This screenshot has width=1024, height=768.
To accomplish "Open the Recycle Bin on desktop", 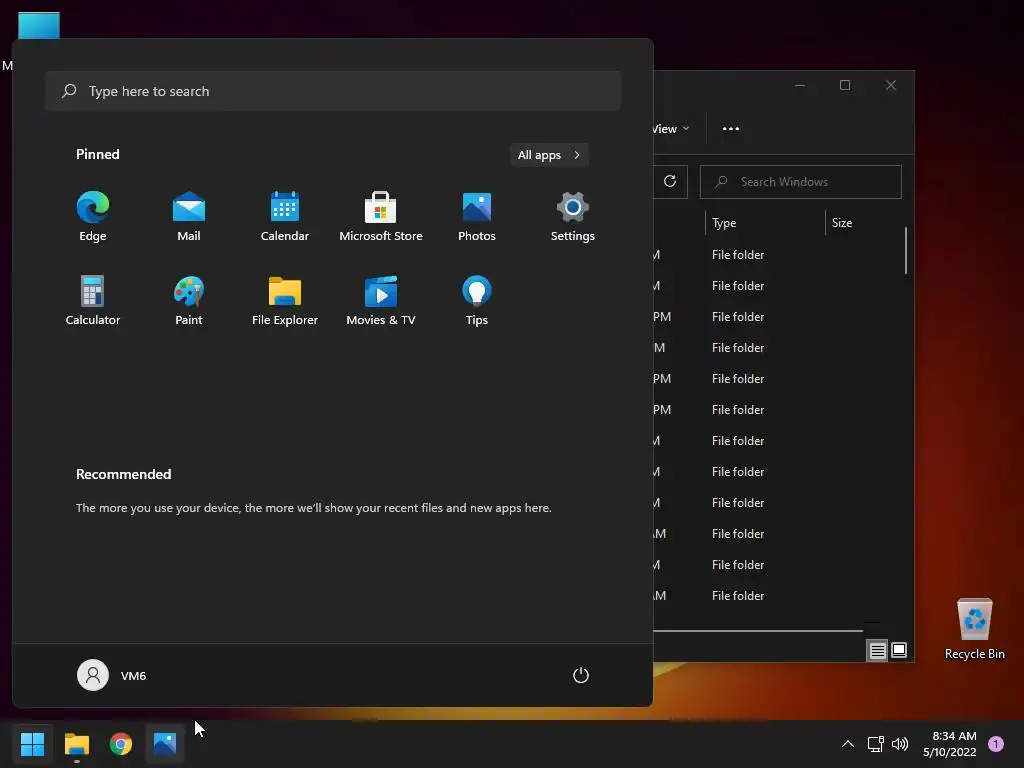I will coord(974,629).
